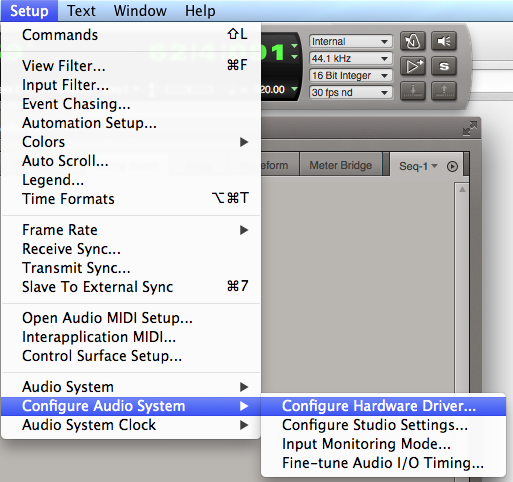Switch to the Meter Bridge tab
The width and height of the screenshot is (513, 482).
click(341, 165)
